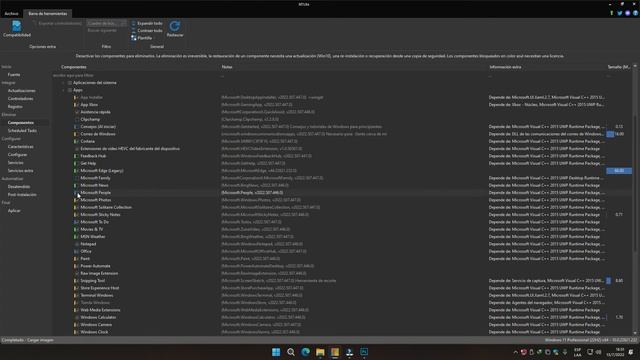Collapse Aplicaciones del sistema tree node

point(63,83)
